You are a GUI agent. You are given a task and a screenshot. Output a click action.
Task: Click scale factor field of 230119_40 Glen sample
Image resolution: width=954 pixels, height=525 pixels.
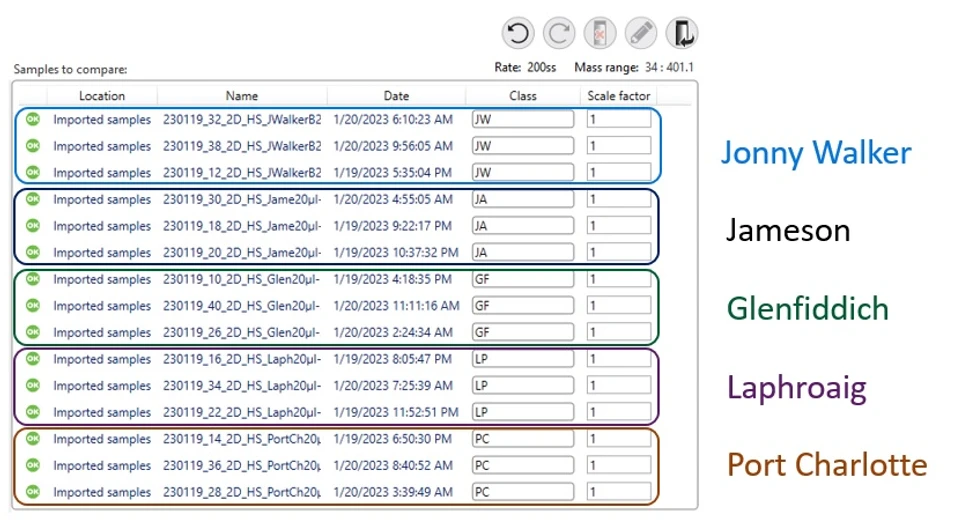click(619, 306)
